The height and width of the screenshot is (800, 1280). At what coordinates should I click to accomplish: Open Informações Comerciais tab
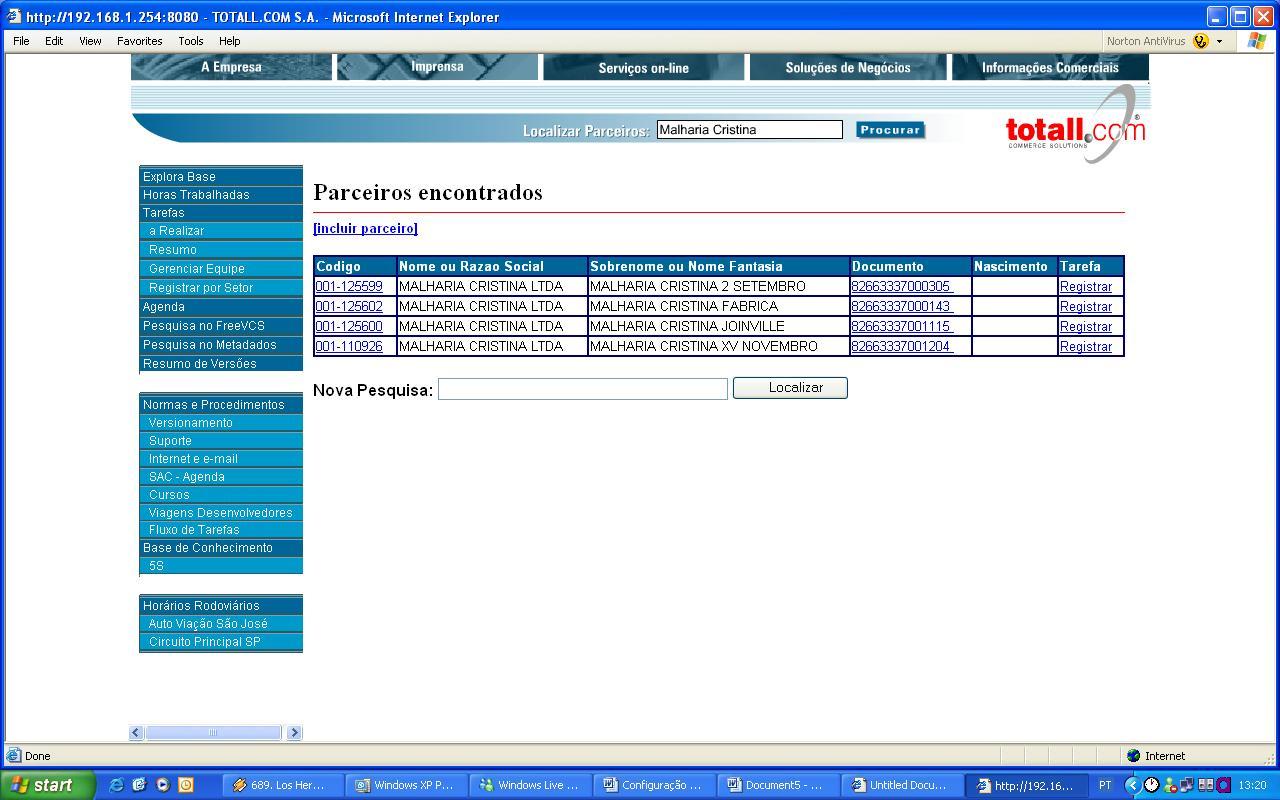[x=1050, y=67]
